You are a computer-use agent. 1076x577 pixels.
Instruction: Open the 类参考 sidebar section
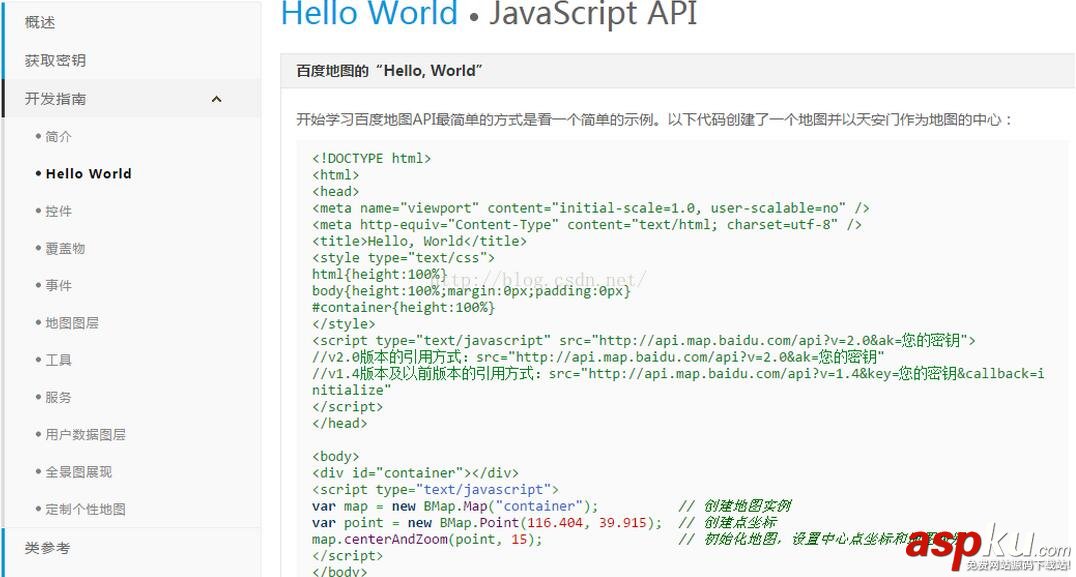click(47, 548)
